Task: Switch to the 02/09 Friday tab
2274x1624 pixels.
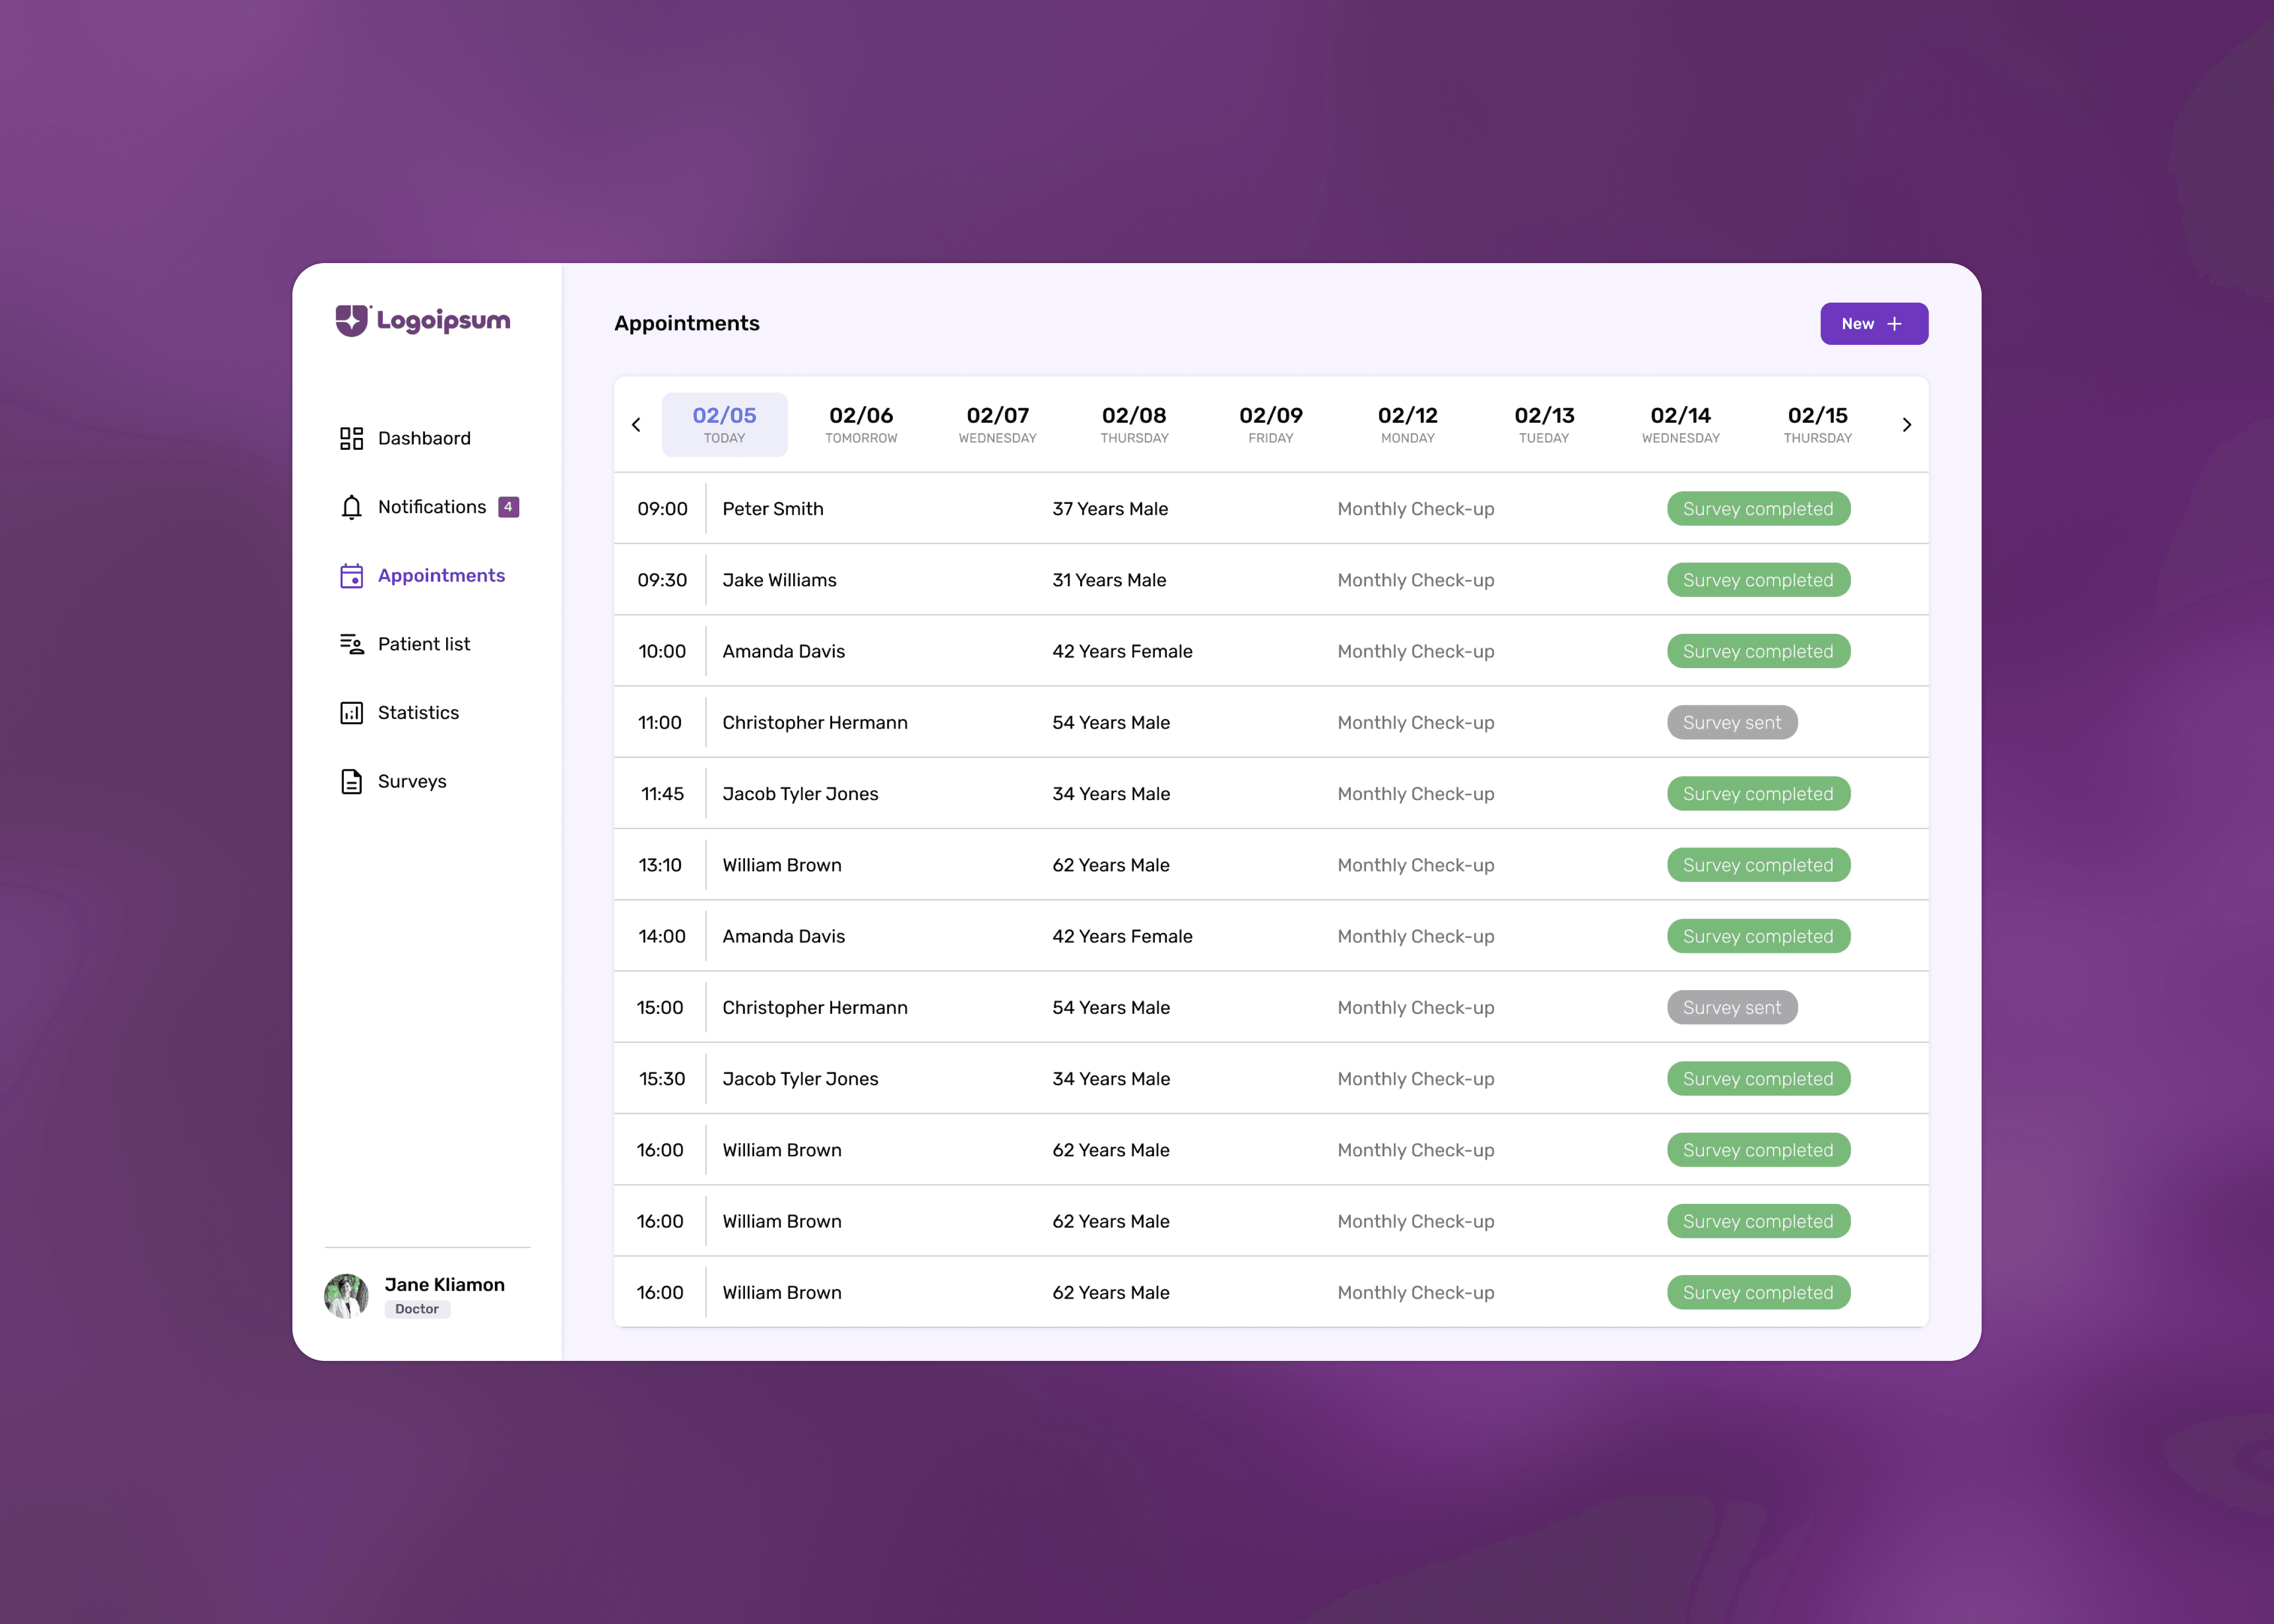Action: point(1270,425)
